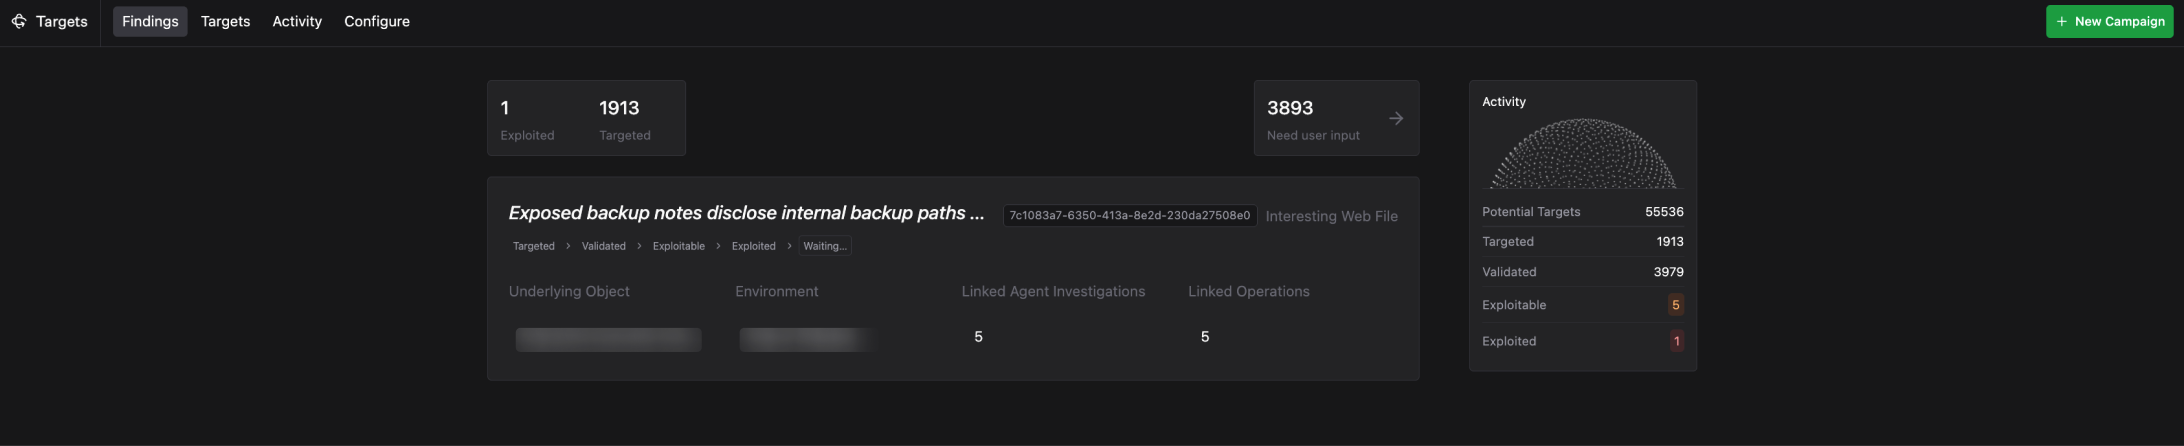Image resolution: width=2184 pixels, height=446 pixels.
Task: Select the Validated 3979 activity row
Action: [1582, 272]
